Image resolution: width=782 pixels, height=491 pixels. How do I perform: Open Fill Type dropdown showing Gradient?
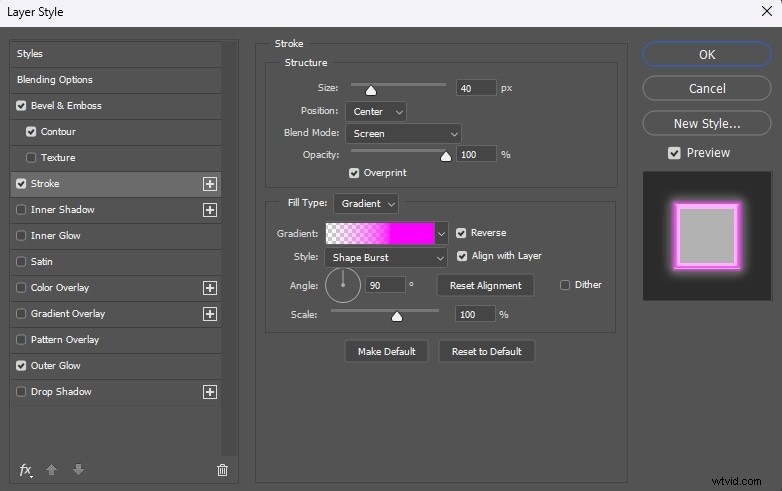coord(366,203)
